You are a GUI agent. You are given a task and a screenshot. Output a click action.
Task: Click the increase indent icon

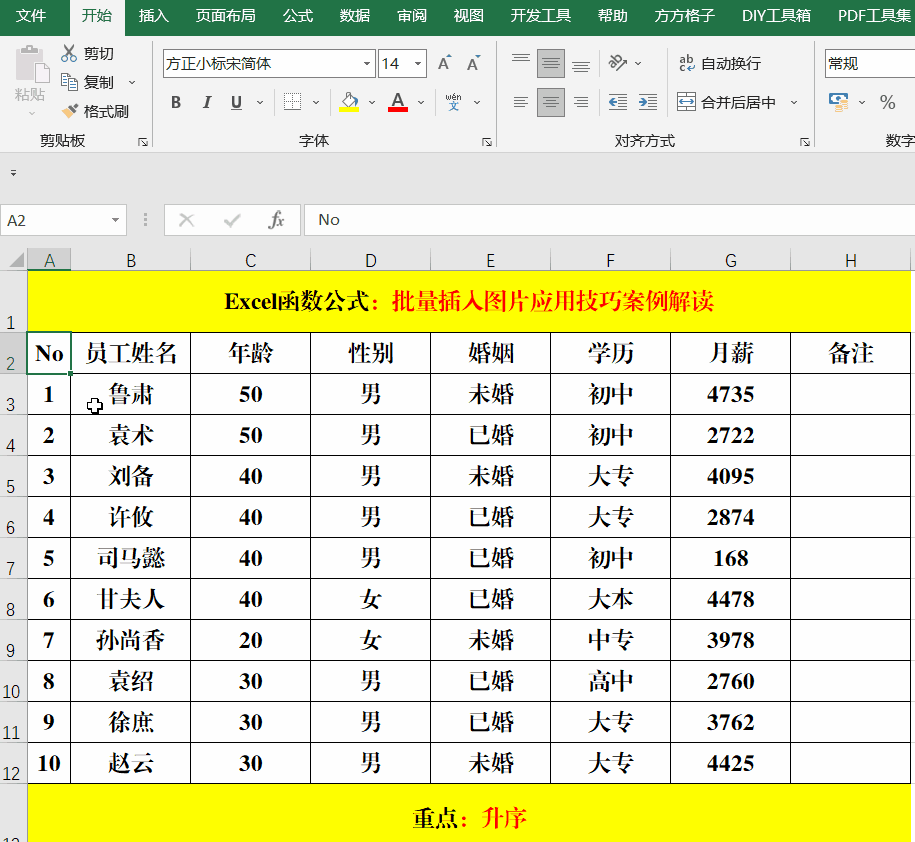pos(648,102)
